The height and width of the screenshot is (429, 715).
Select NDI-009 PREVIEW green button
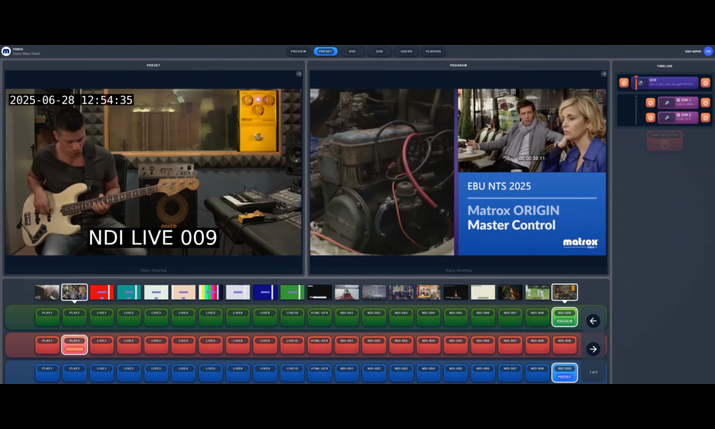coord(565,317)
